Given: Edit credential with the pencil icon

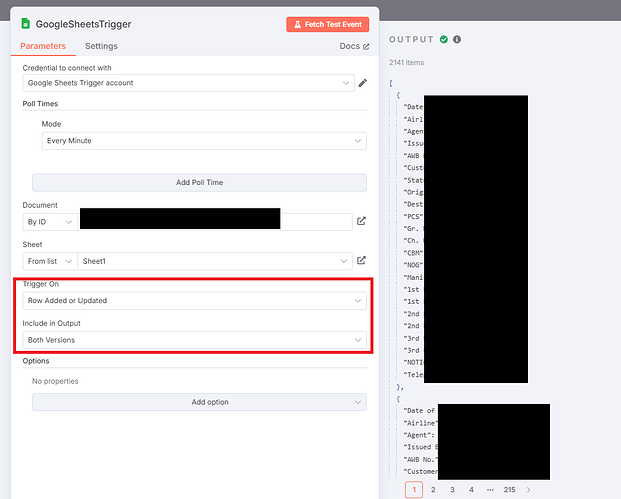Looking at the screenshot, I should coord(362,83).
